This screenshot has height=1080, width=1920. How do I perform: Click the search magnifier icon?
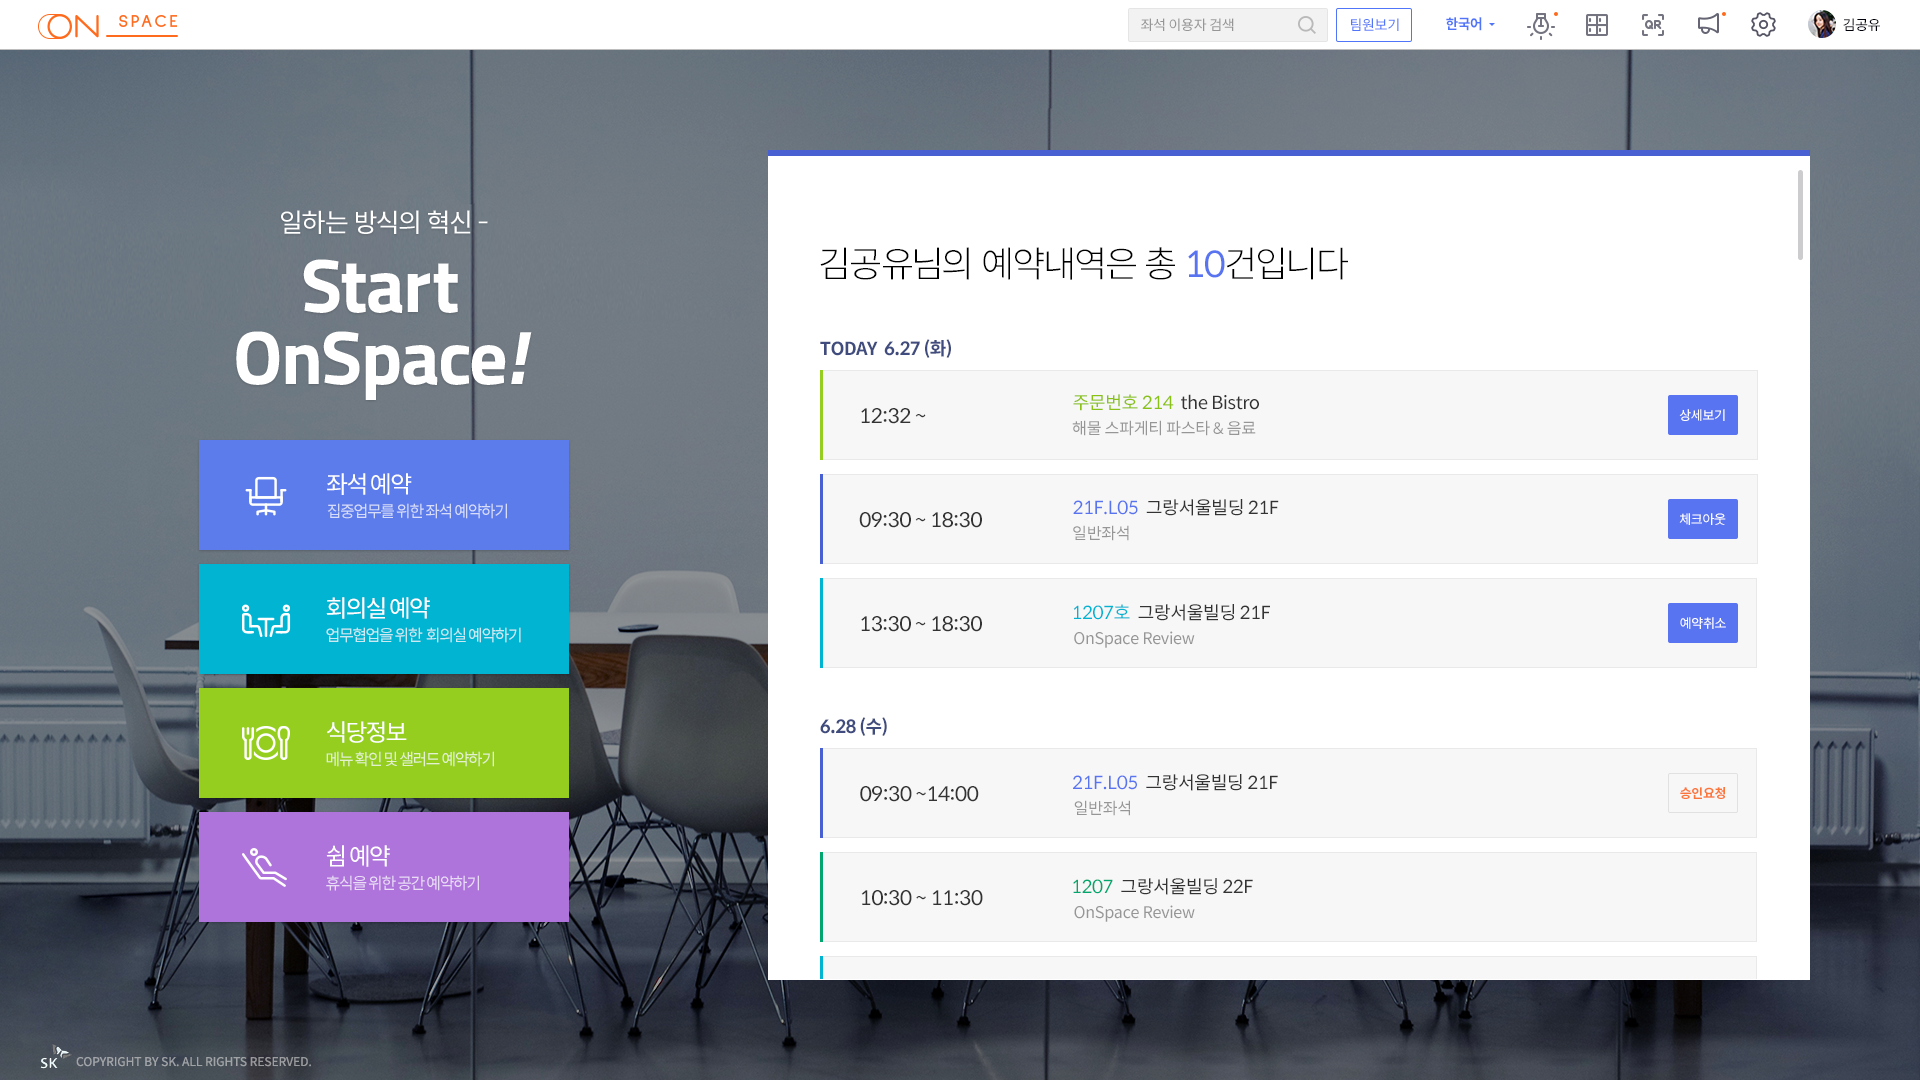tap(1306, 25)
